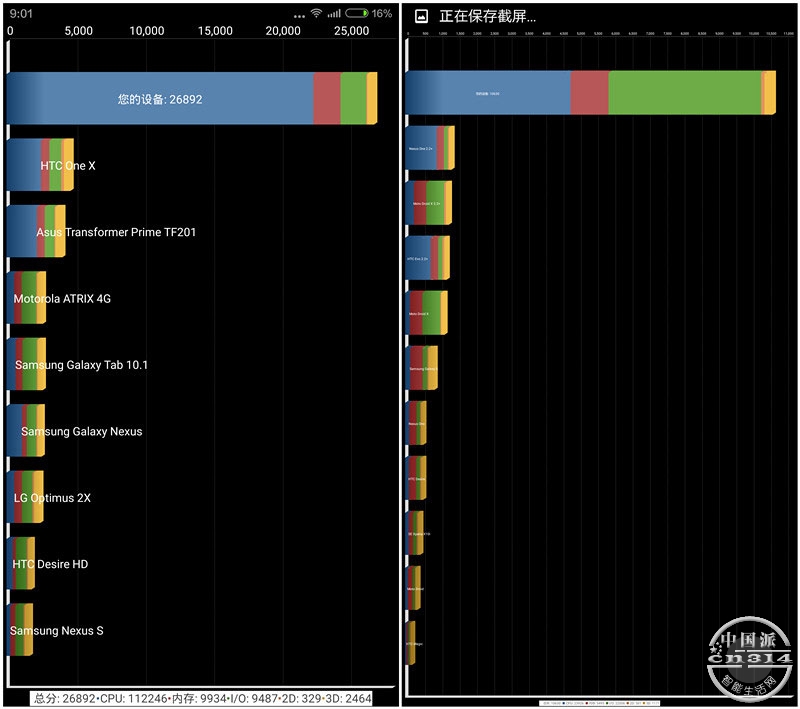Tap the red segment in right chart top bar

(x=589, y=92)
